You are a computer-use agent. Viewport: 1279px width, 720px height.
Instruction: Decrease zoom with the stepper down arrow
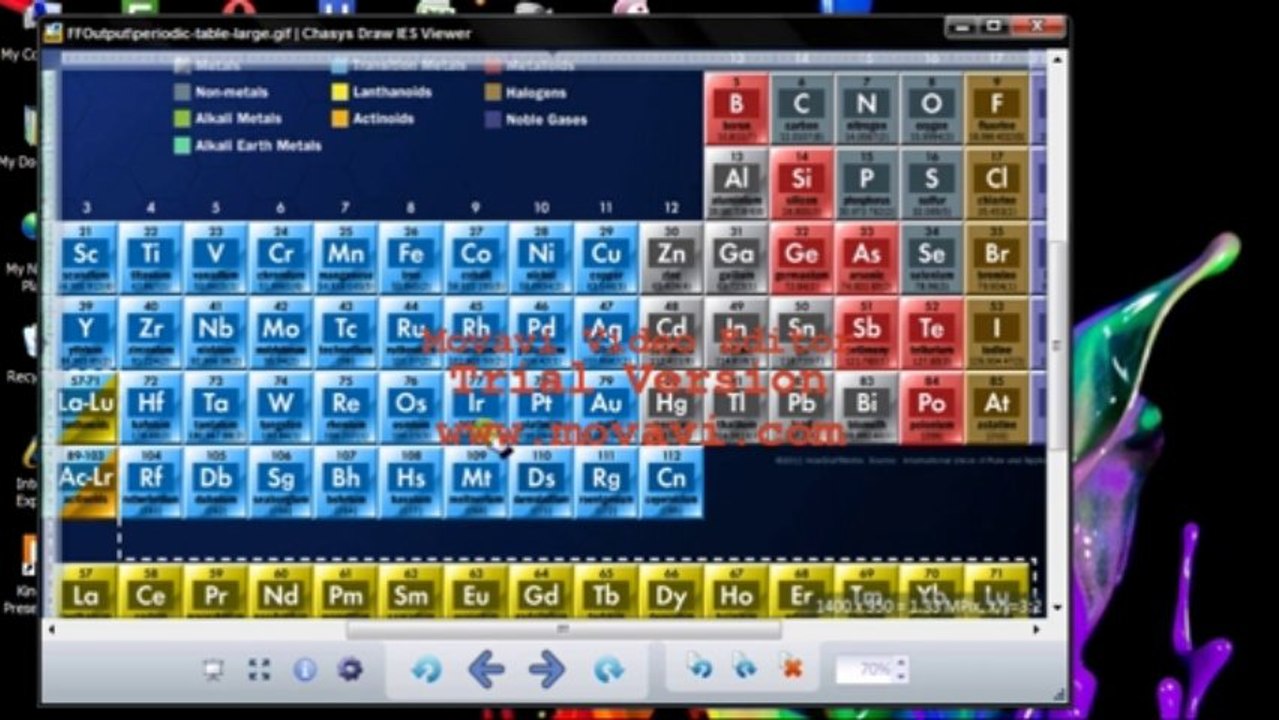coord(901,676)
